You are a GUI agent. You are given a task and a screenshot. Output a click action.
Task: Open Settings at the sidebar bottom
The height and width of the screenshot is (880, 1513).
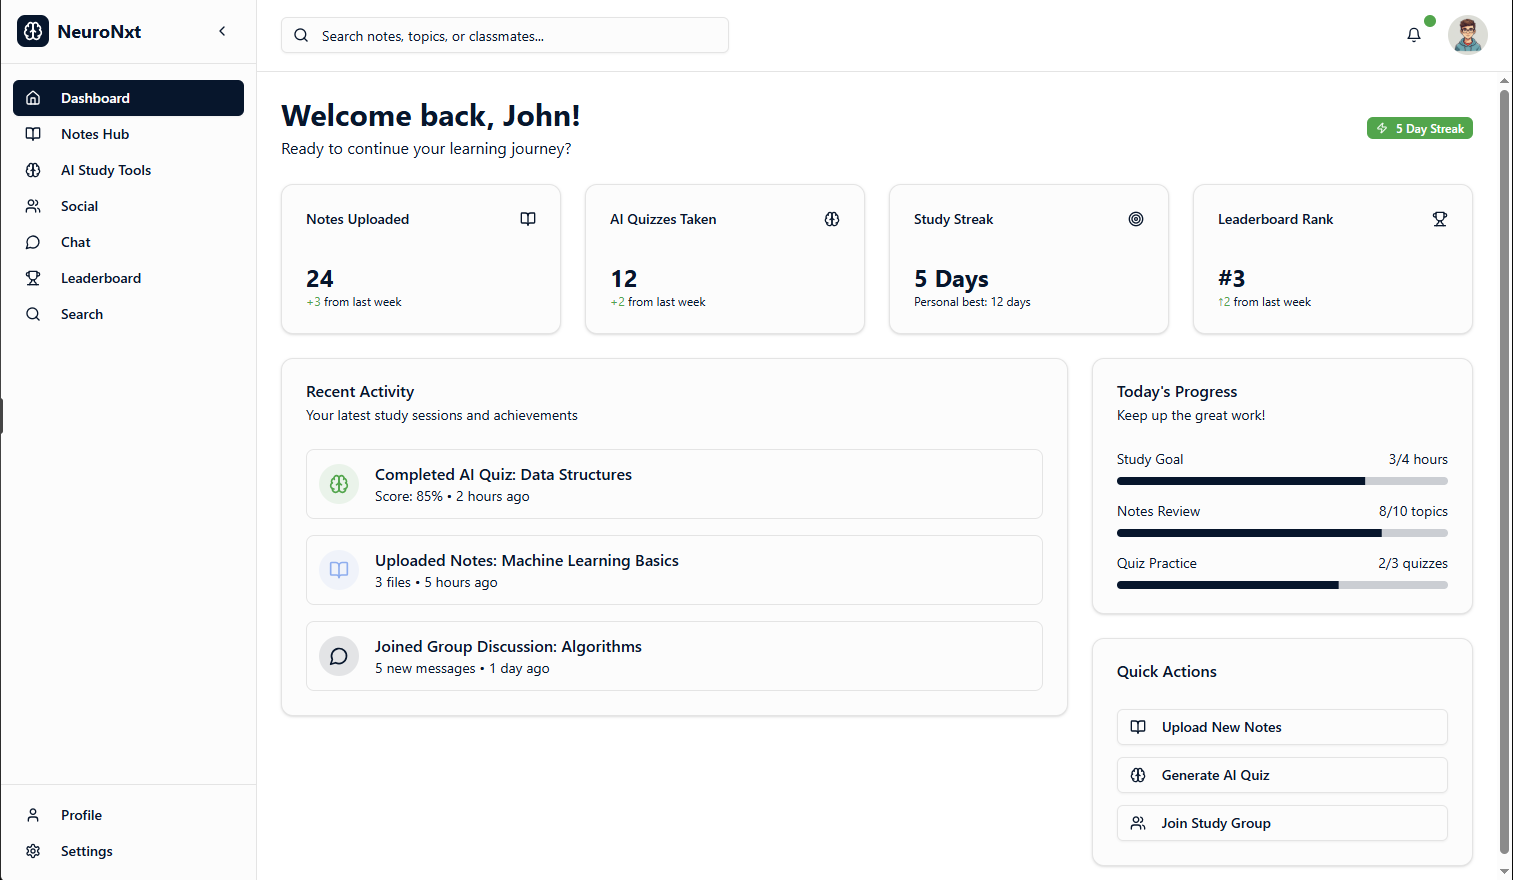(86, 851)
